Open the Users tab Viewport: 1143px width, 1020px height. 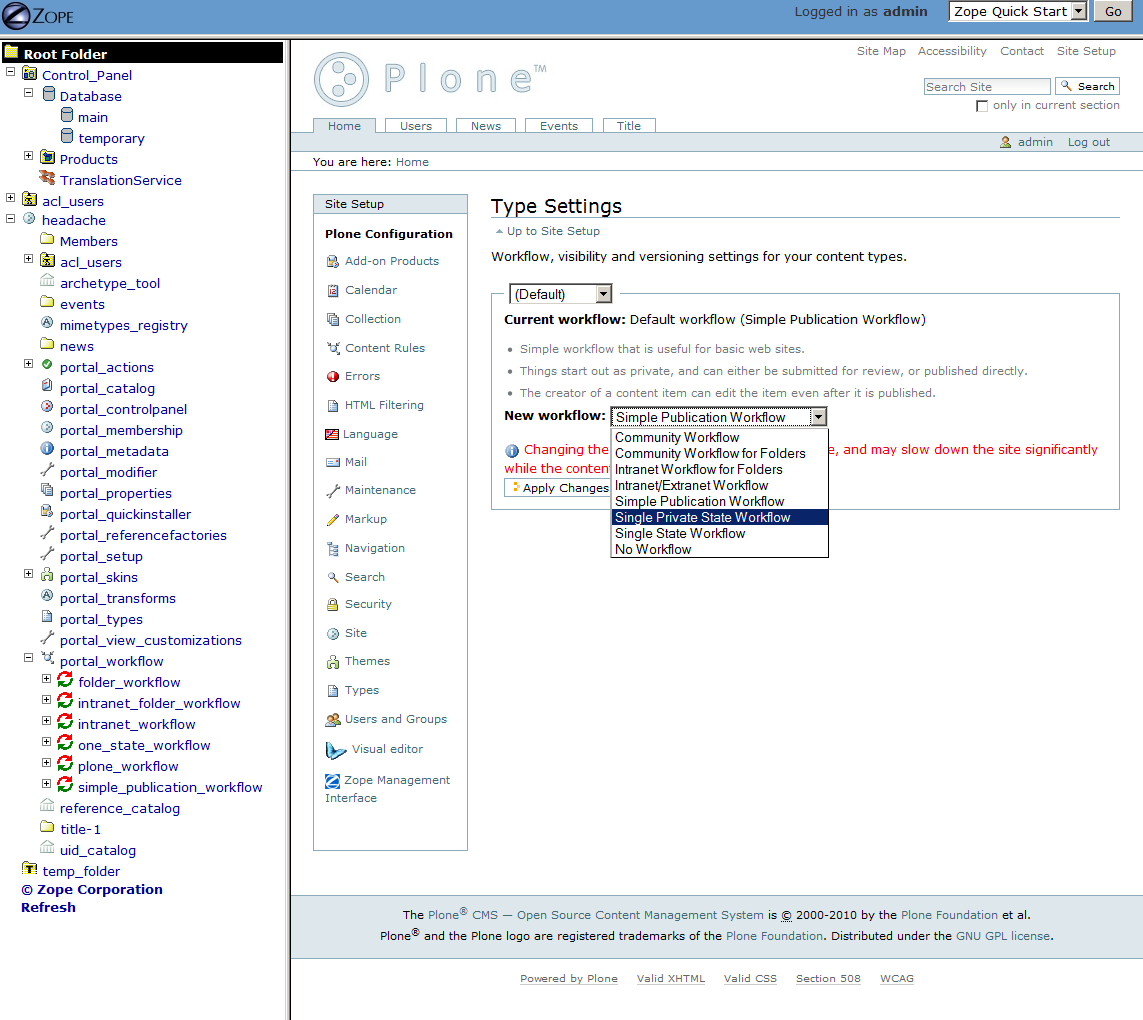[416, 126]
